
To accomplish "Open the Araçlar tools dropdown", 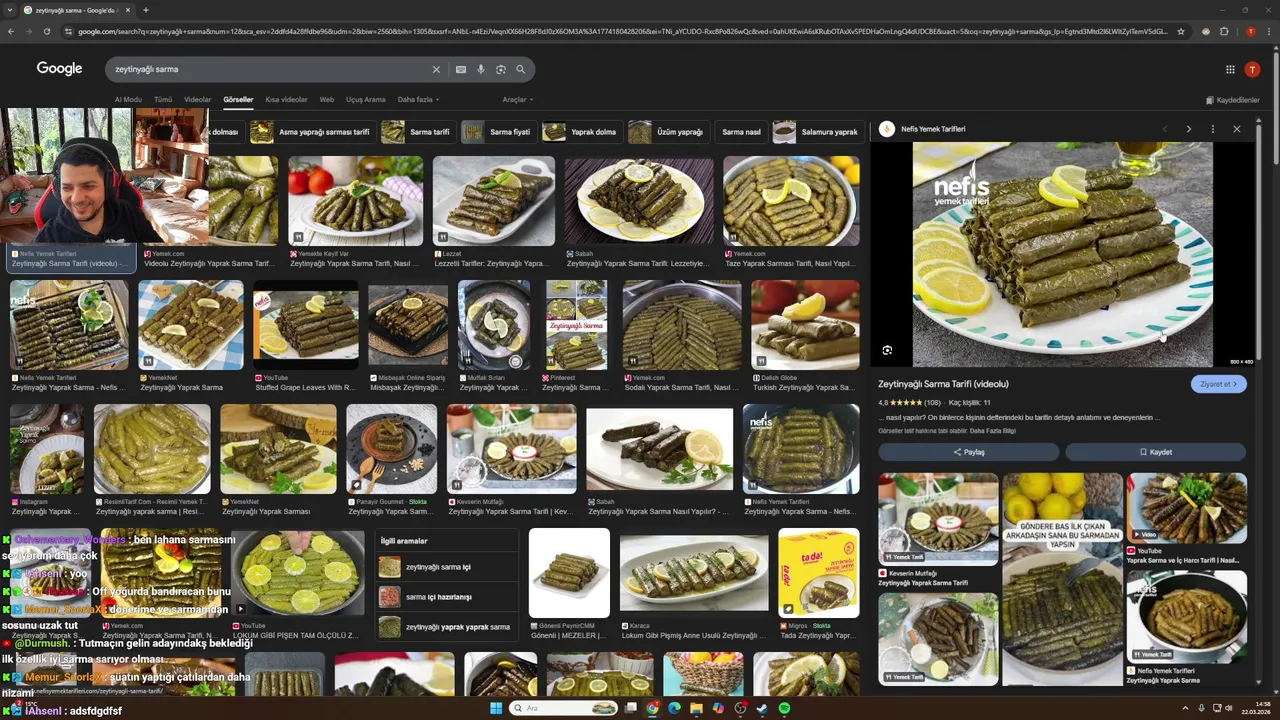I will pos(517,100).
